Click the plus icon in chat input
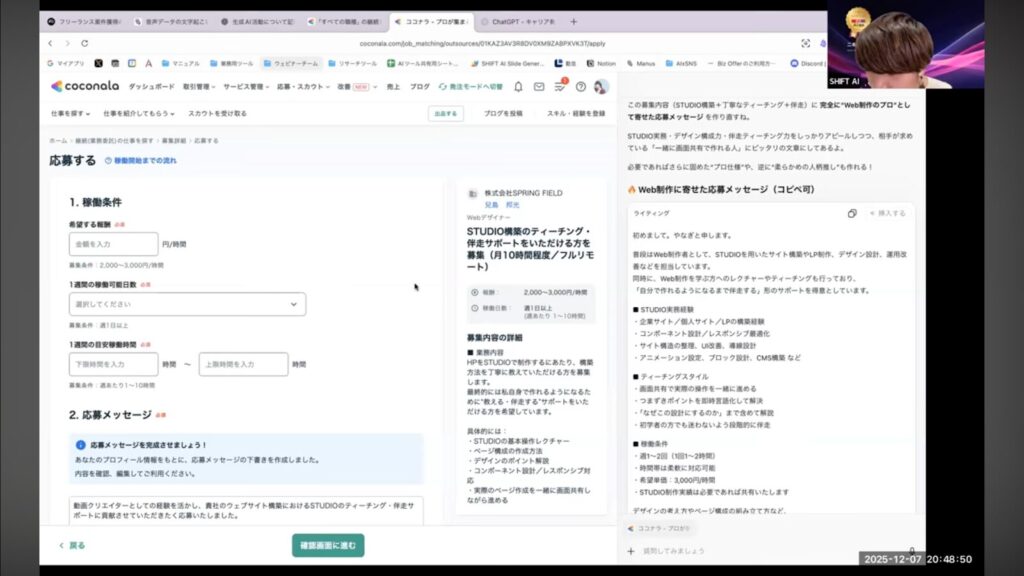The image size is (1024, 576). [630, 550]
